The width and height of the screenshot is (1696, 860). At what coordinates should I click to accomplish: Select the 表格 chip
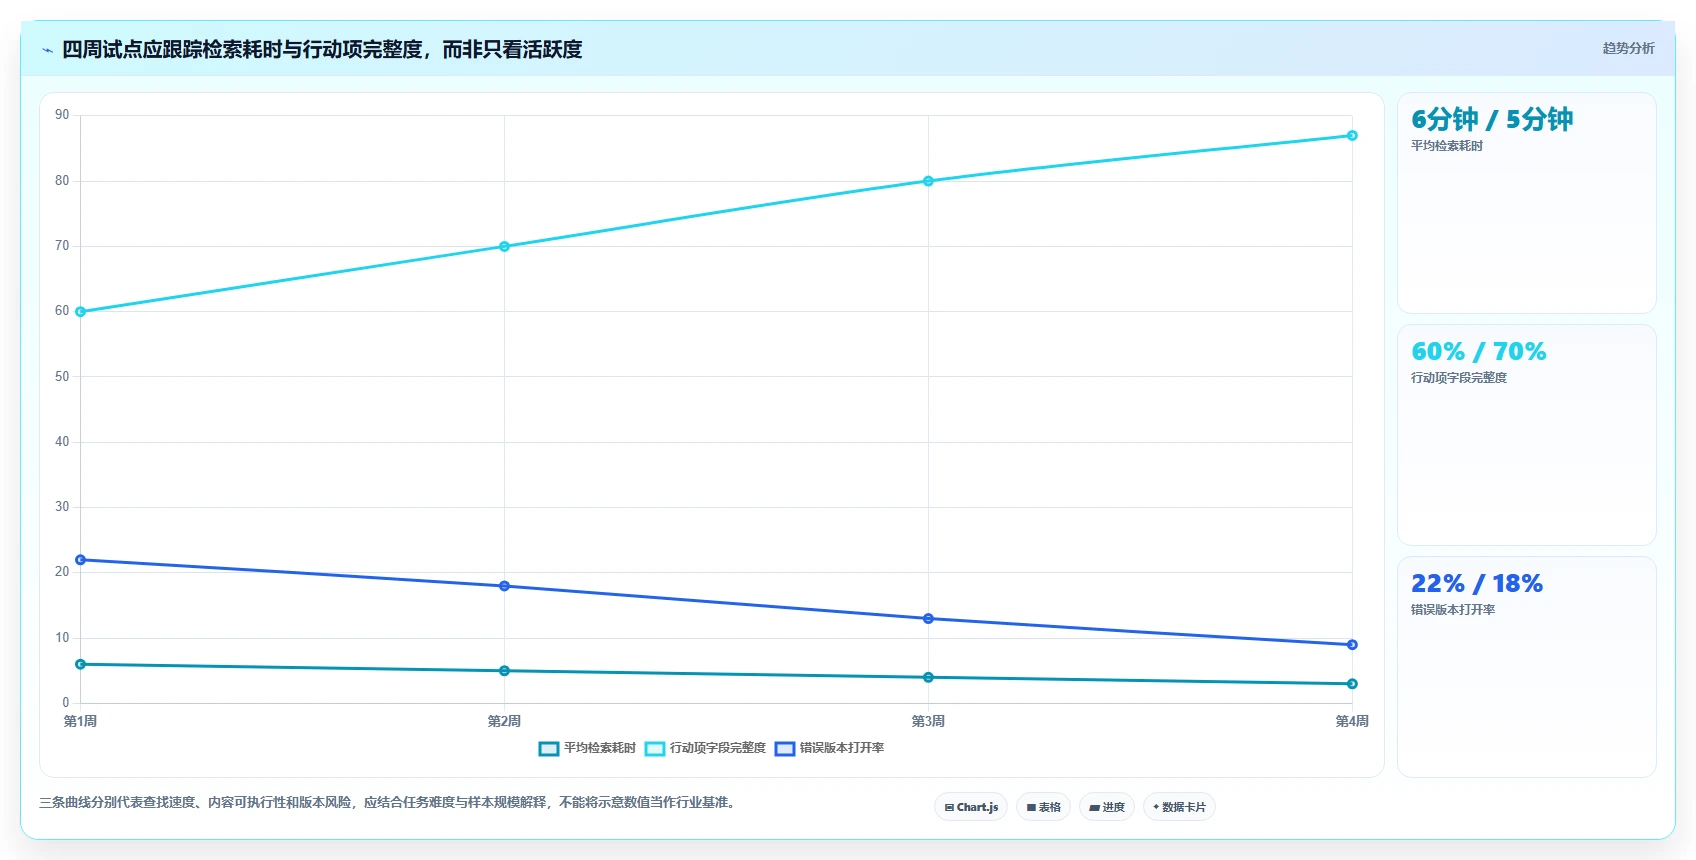coord(1044,807)
